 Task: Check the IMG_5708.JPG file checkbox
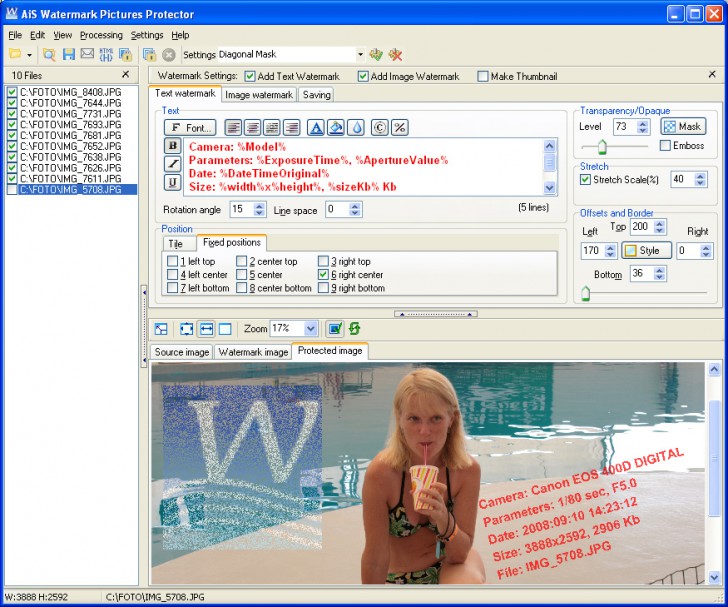12,189
